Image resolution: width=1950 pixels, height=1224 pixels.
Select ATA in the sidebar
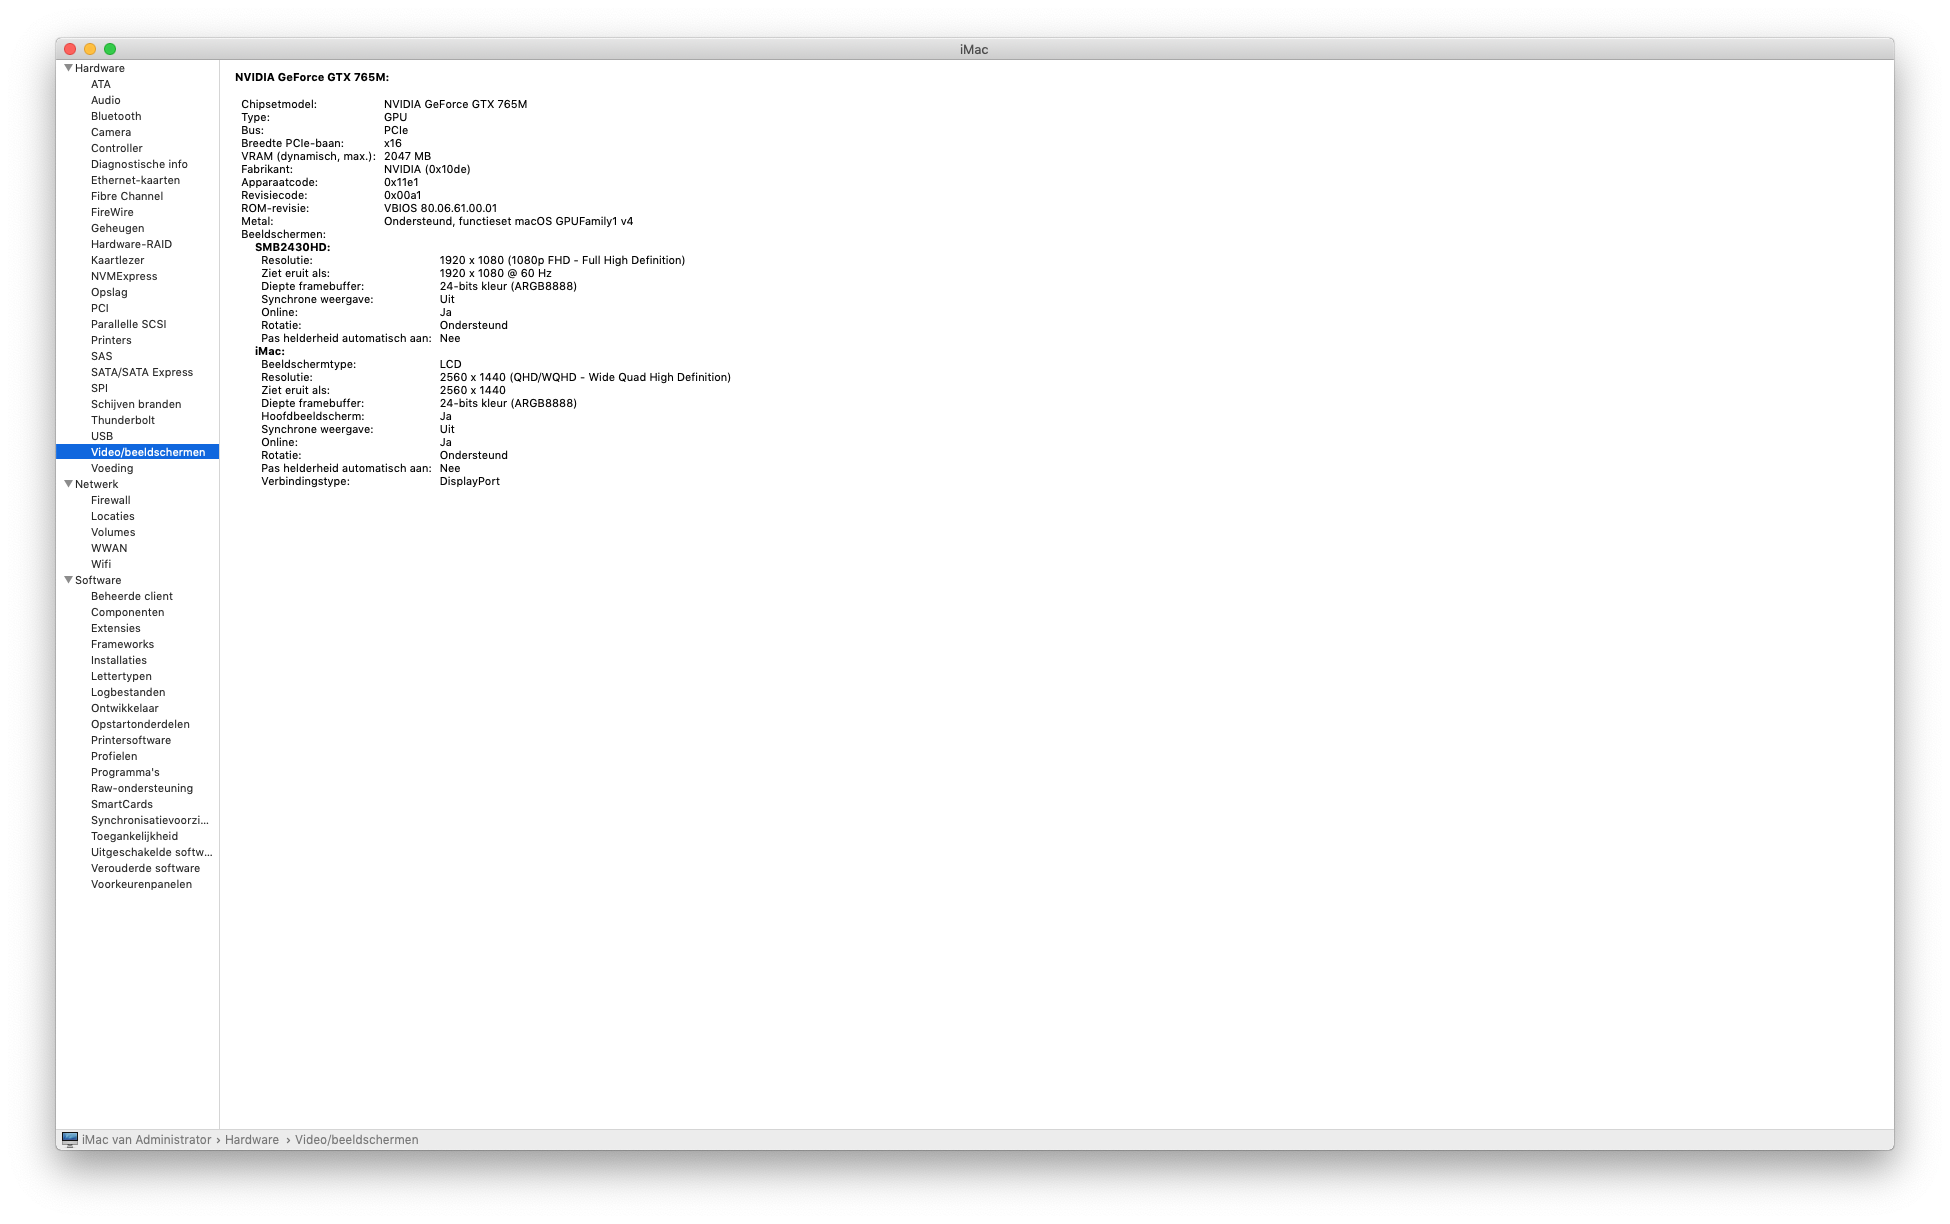pyautogui.click(x=101, y=84)
